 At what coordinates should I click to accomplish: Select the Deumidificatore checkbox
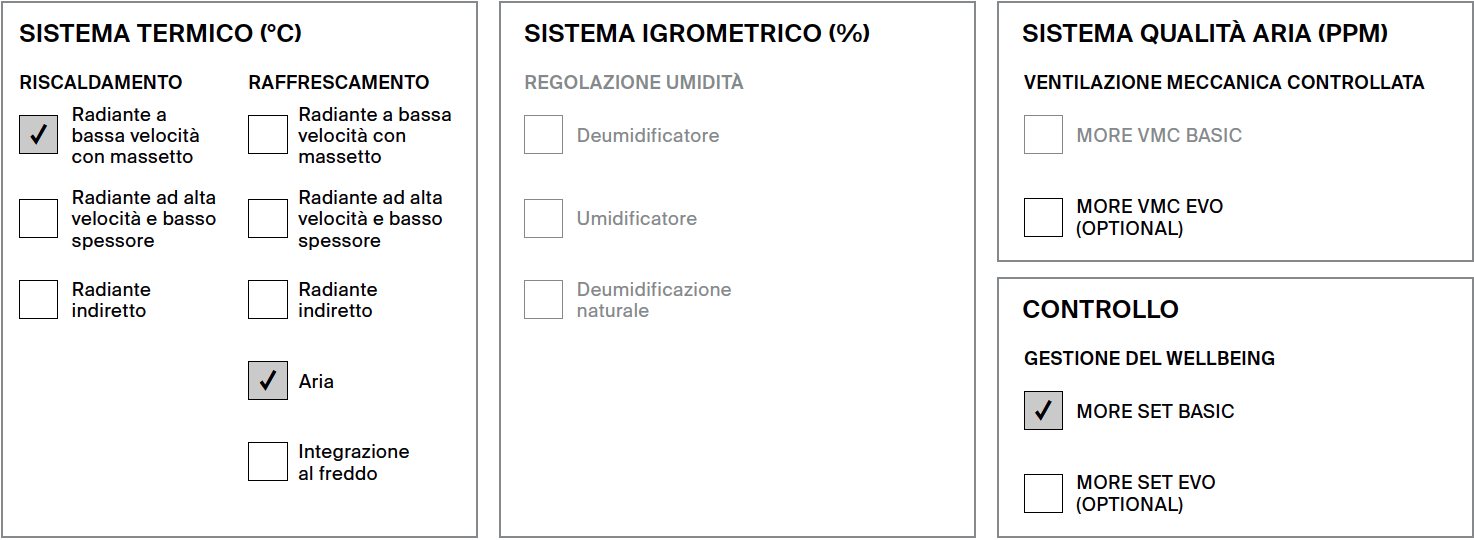(x=543, y=135)
